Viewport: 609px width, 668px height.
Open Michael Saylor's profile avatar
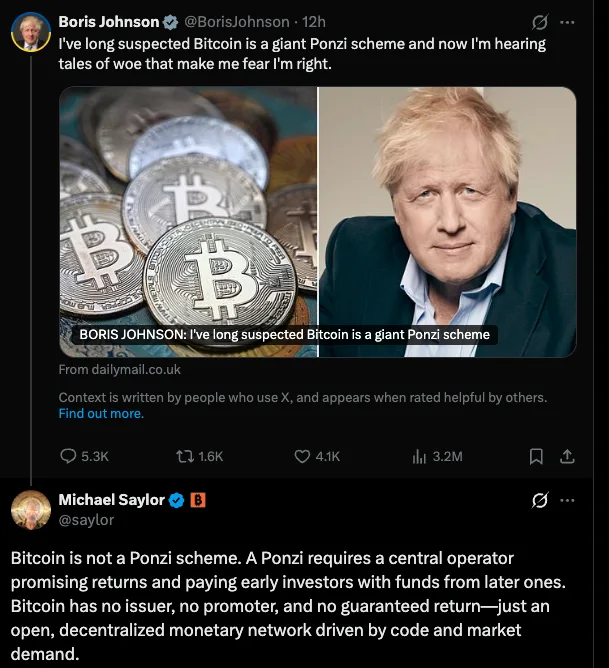pos(31,509)
